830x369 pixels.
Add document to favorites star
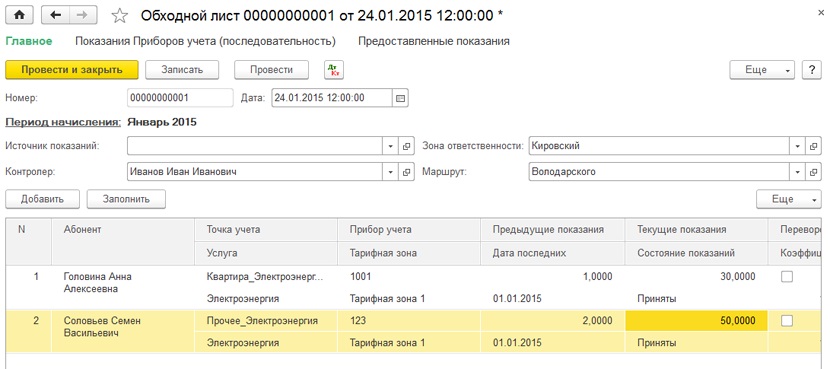pyautogui.click(x=120, y=16)
